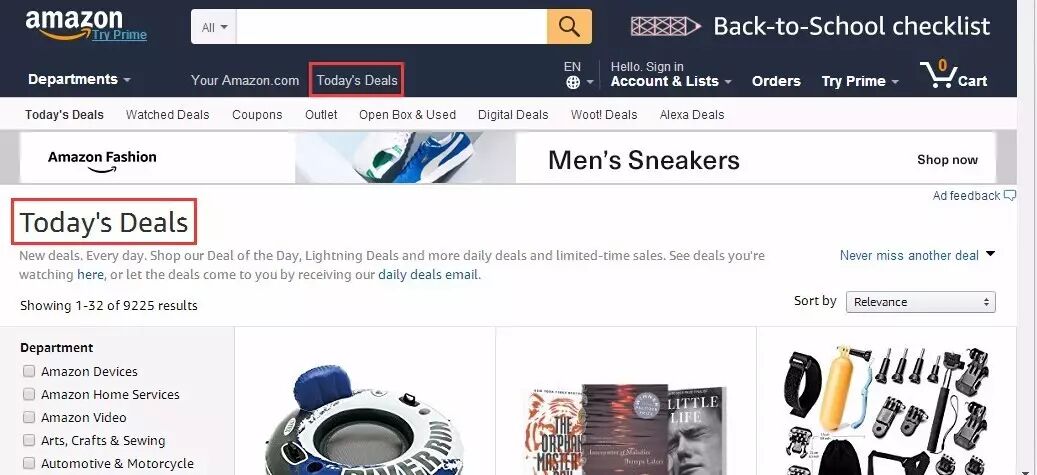
Task: Tick the Arts, Crafts & Sewing checkbox
Action: pos(28,440)
